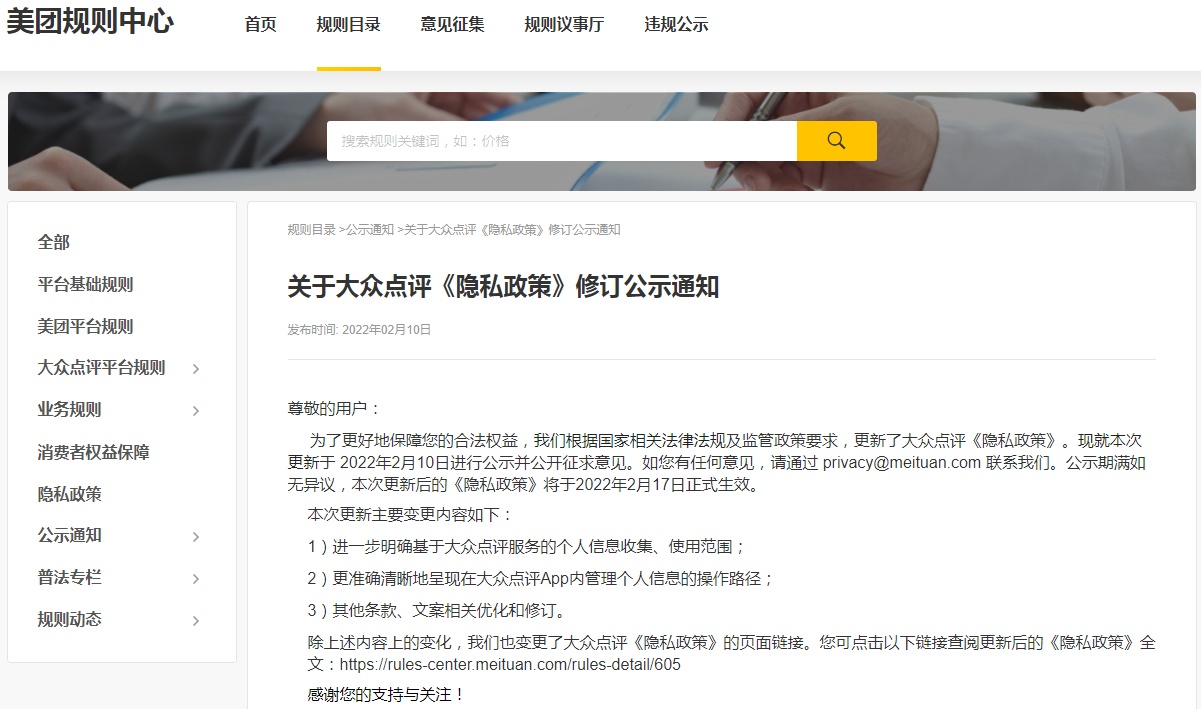Image resolution: width=1201 pixels, height=709 pixels.
Task: Select 业务规则 in the sidebar
Action: click(70, 409)
